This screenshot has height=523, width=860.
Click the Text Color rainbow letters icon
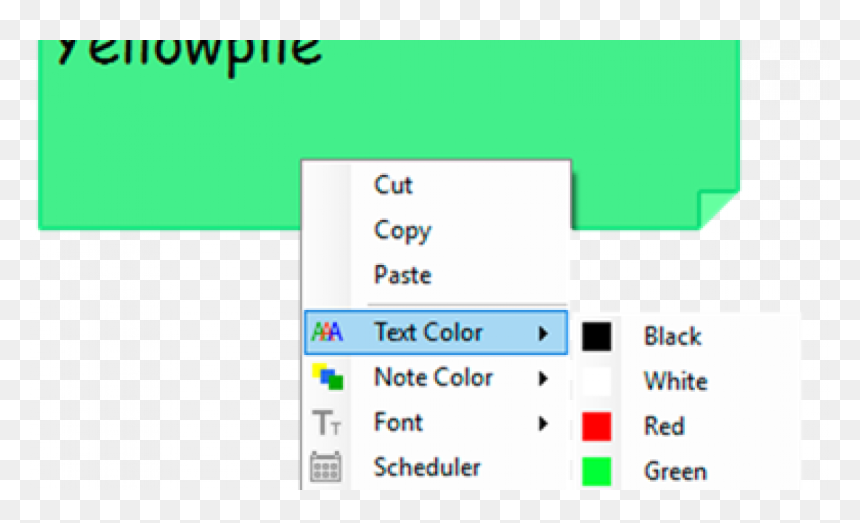(327, 332)
